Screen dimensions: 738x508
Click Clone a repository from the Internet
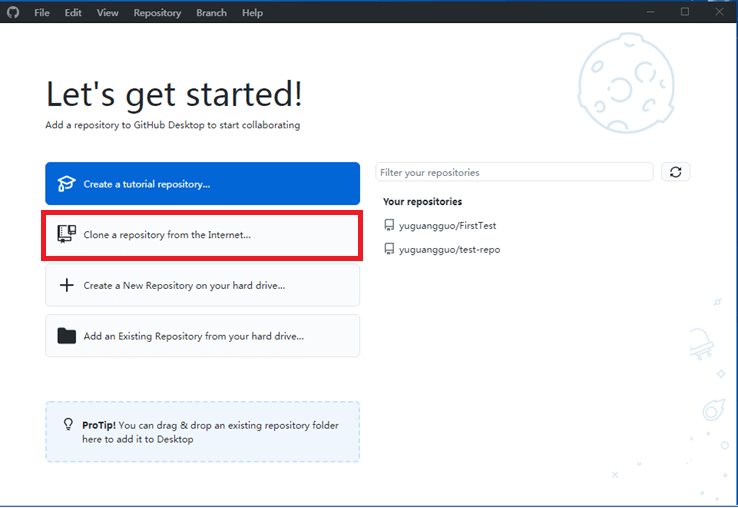click(202, 234)
